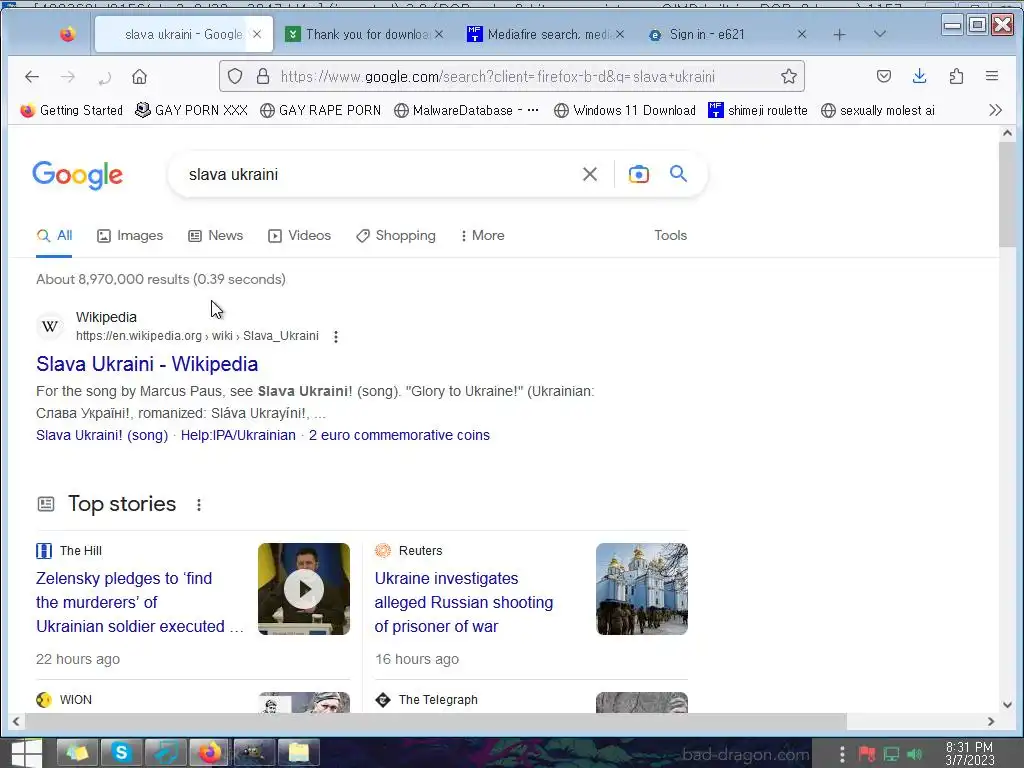Screen dimensions: 1024x768
Task: Open Skype from the taskbar
Action: (x=121, y=753)
